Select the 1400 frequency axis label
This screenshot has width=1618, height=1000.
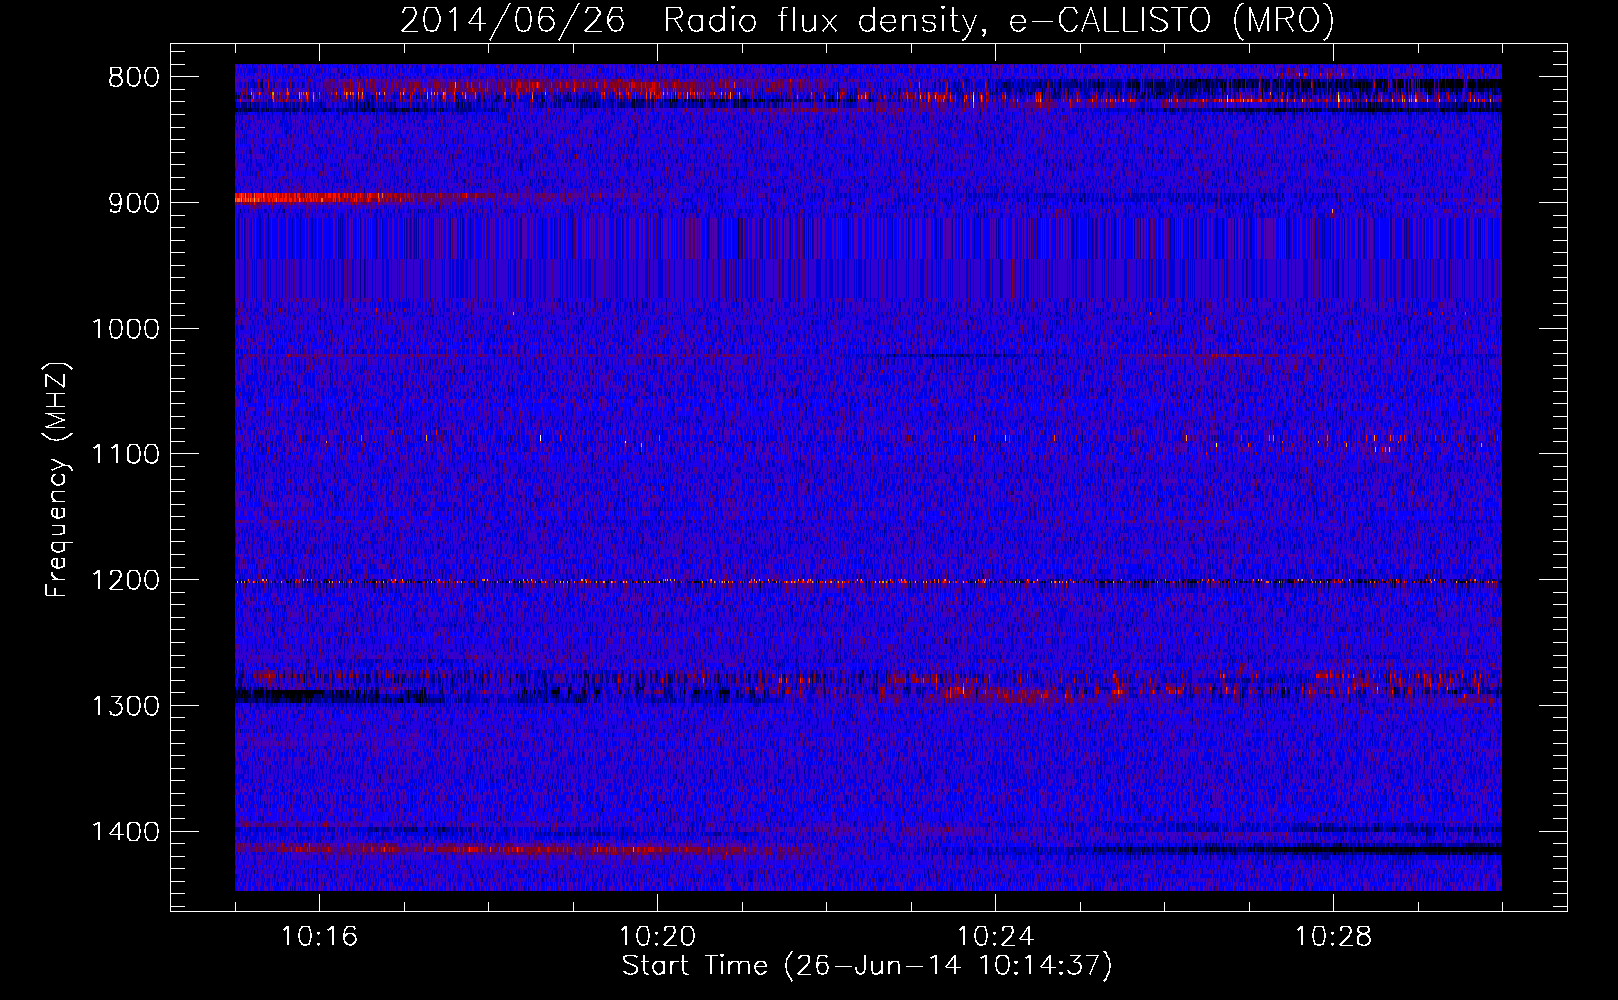pyautogui.click(x=125, y=832)
